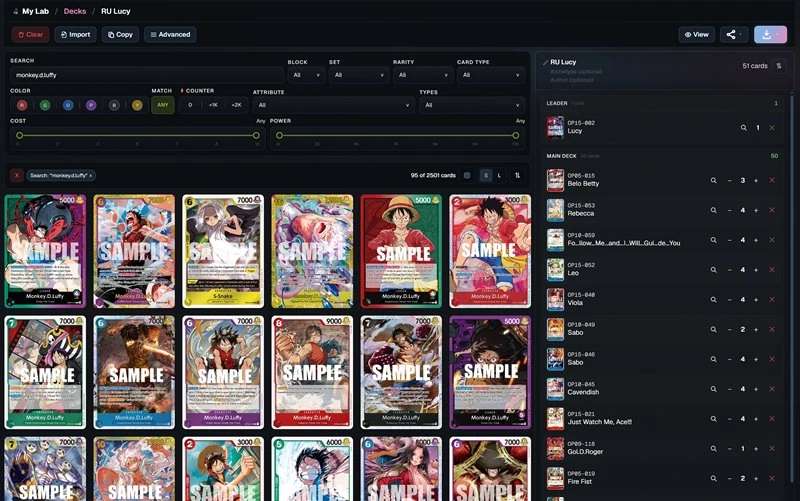Screen dimensions: 800x501
Task: Click the Author (optional) field
Action: [x=571, y=80]
